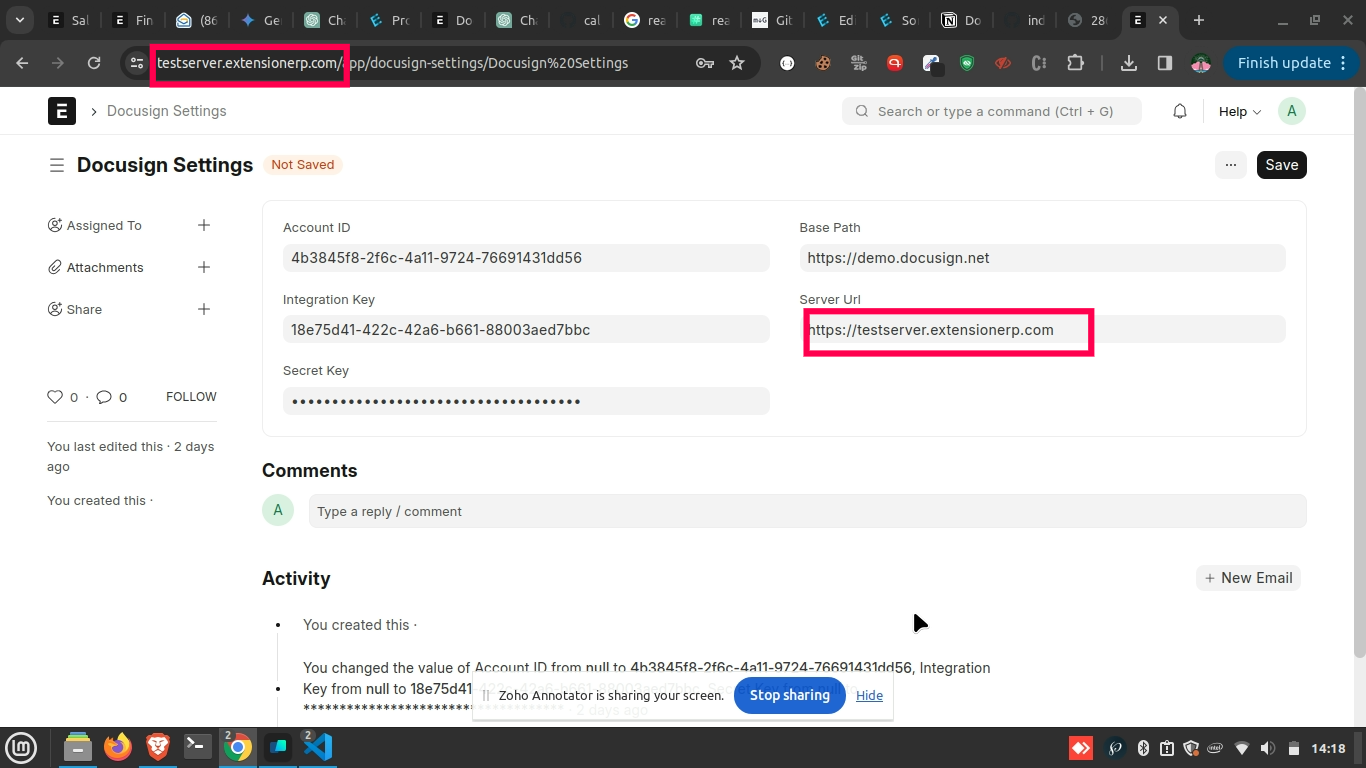Click the Not Saved status badge

pyautogui.click(x=303, y=165)
